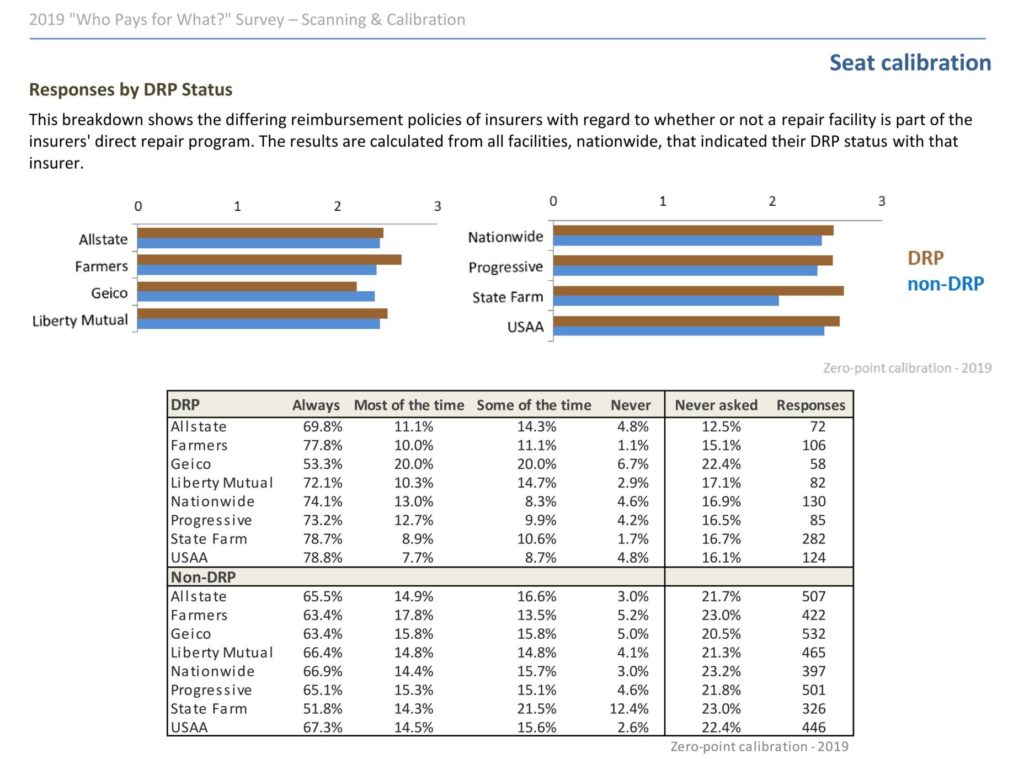The height and width of the screenshot is (759, 1024).
Task: Select State Farm's brown DRP bar
Action: [x=698, y=291]
